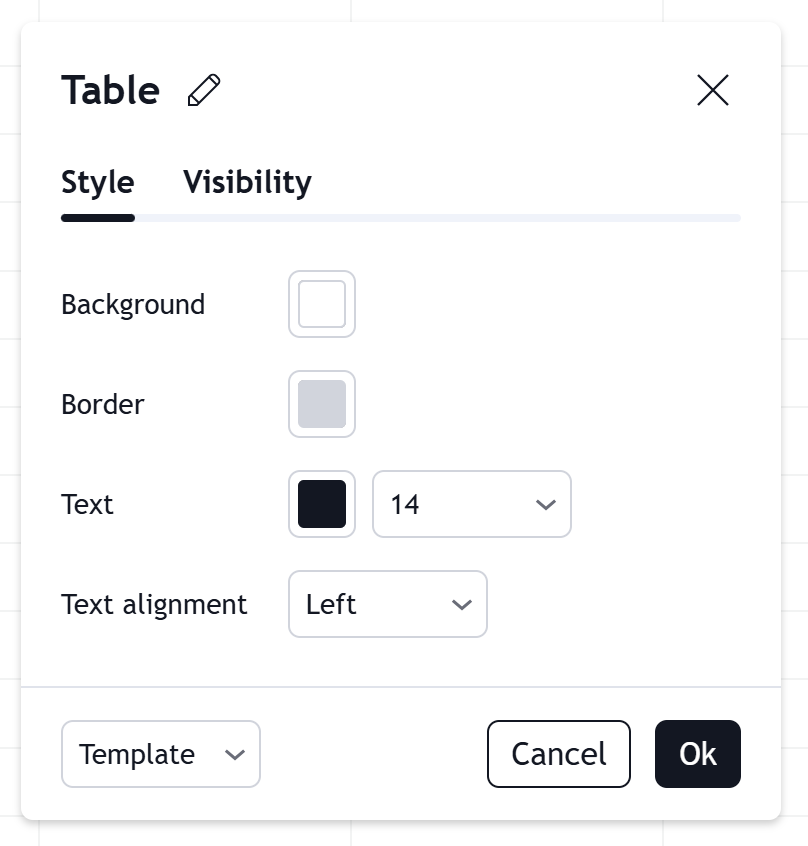Change the dark Text color swatch
Image resolution: width=808 pixels, height=846 pixels.
point(322,504)
